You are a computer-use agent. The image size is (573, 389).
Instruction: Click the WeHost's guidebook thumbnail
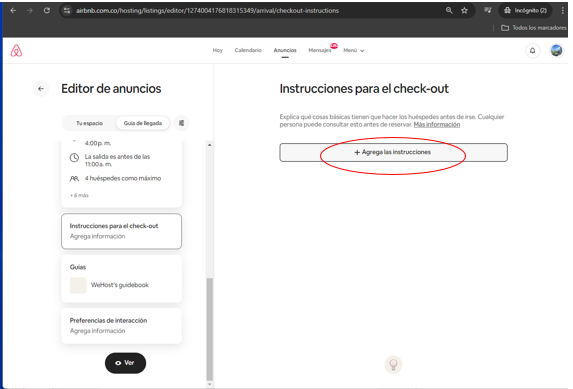pyautogui.click(x=78, y=285)
